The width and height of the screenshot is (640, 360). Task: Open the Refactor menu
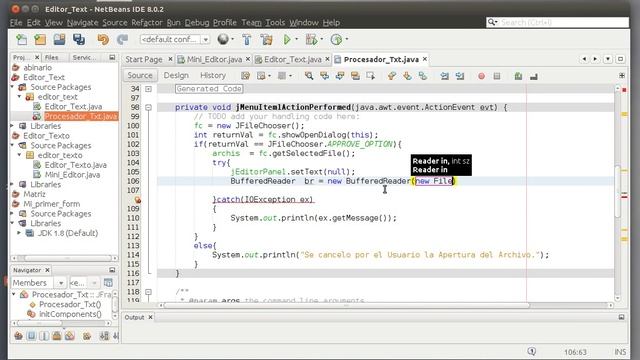tap(147, 22)
